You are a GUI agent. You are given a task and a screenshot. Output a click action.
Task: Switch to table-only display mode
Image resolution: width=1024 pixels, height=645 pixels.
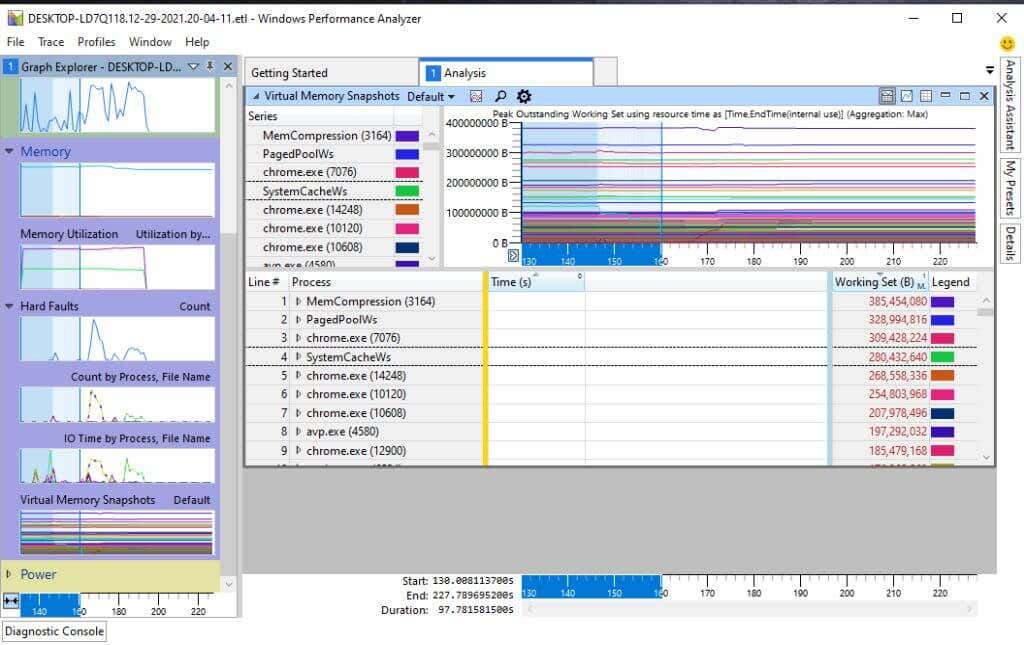tap(925, 96)
